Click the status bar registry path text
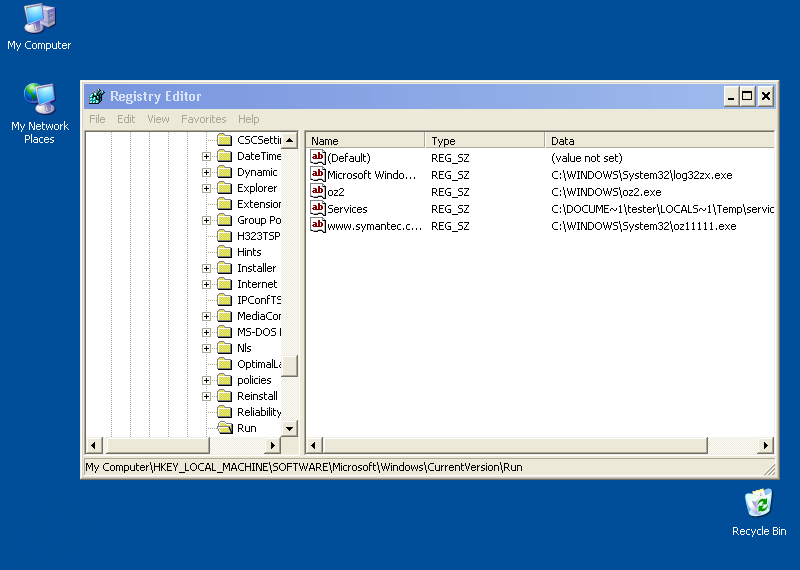This screenshot has height=570, width=800. click(304, 467)
